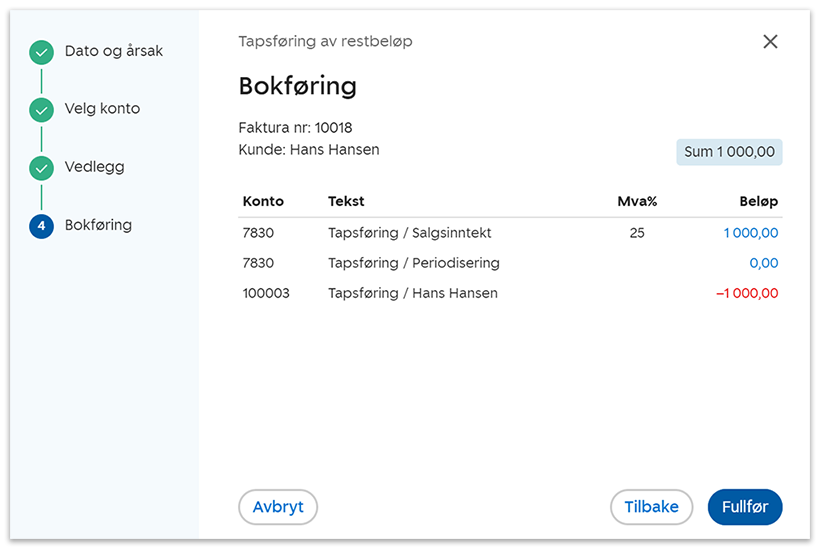Click the Sum 1 000,00 badge
This screenshot has height=549, width=820.
point(729,152)
